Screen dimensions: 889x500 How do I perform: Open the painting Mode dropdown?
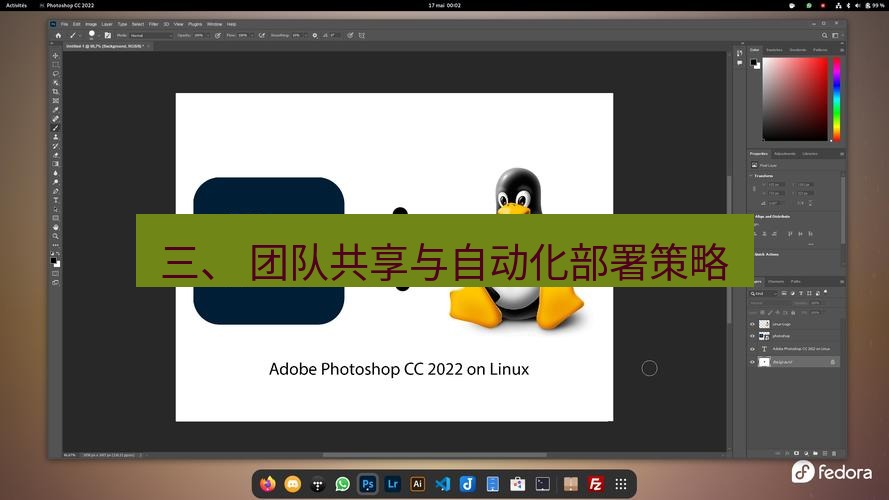pyautogui.click(x=151, y=36)
